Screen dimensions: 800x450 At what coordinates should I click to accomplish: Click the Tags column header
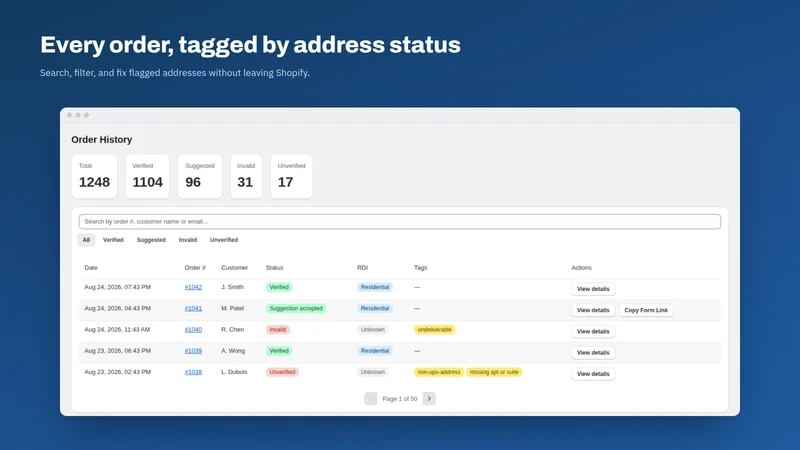420,268
